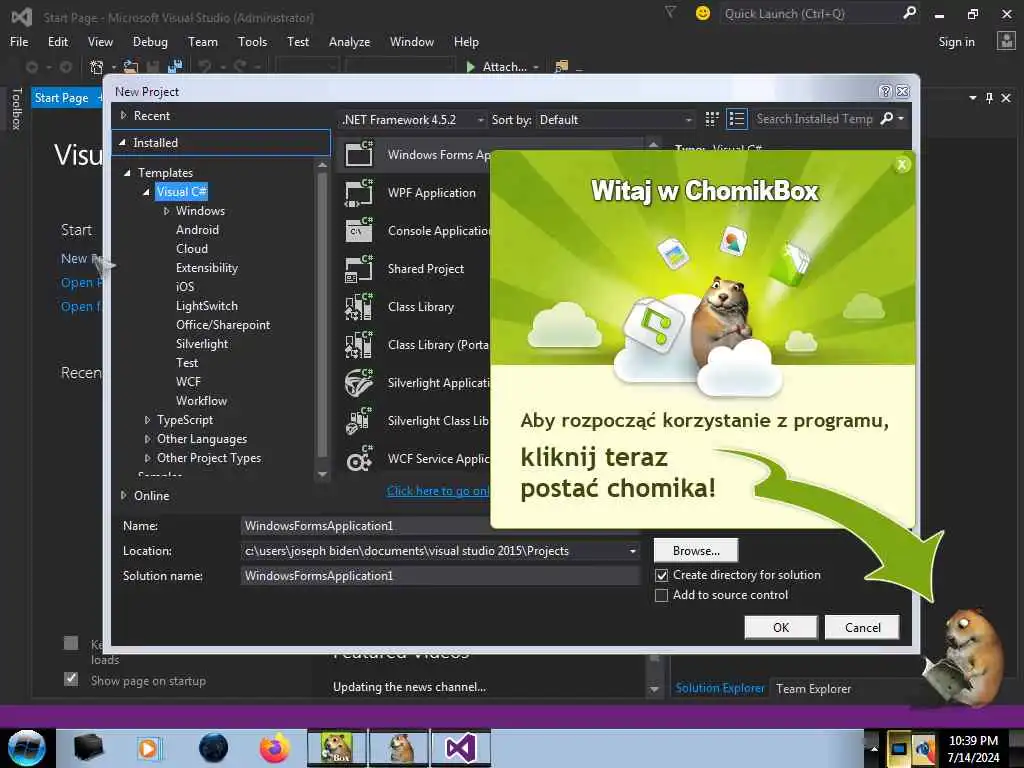Screen dimensions: 1024x768
Task: Click the Quick Launch search icon
Action: (x=909, y=13)
